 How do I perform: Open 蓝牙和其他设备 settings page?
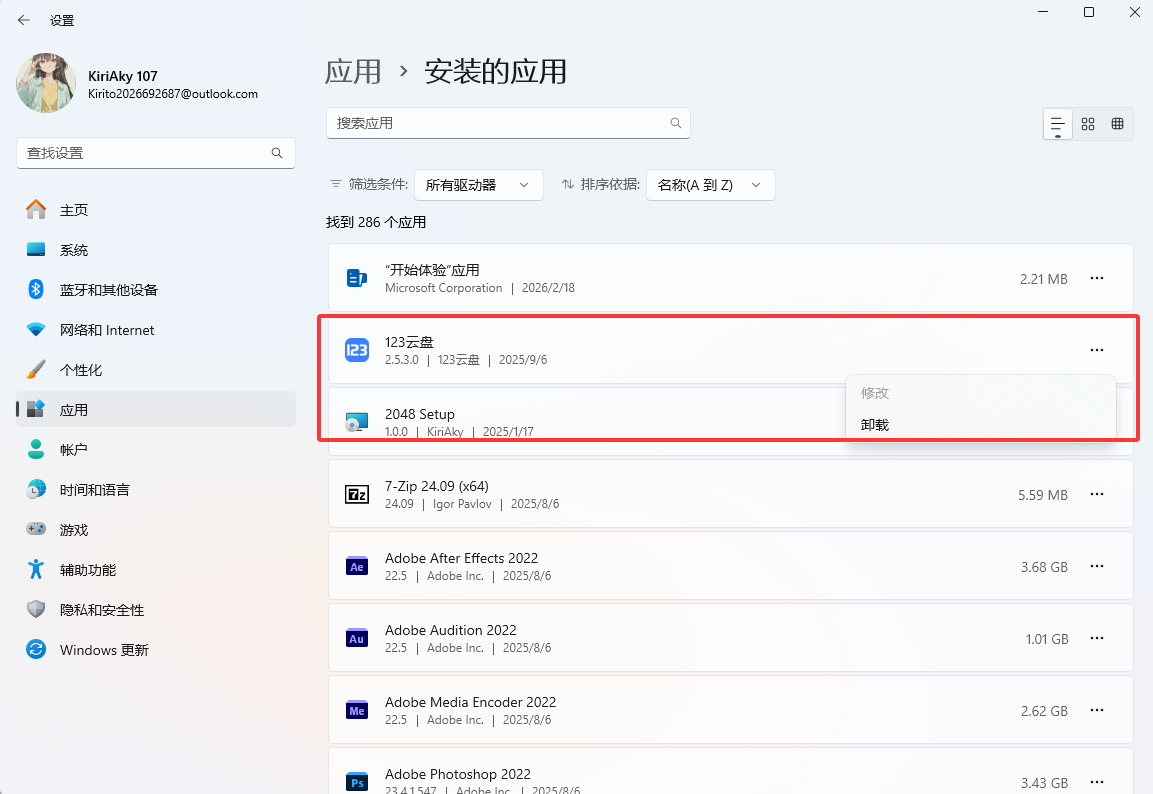click(x=108, y=290)
